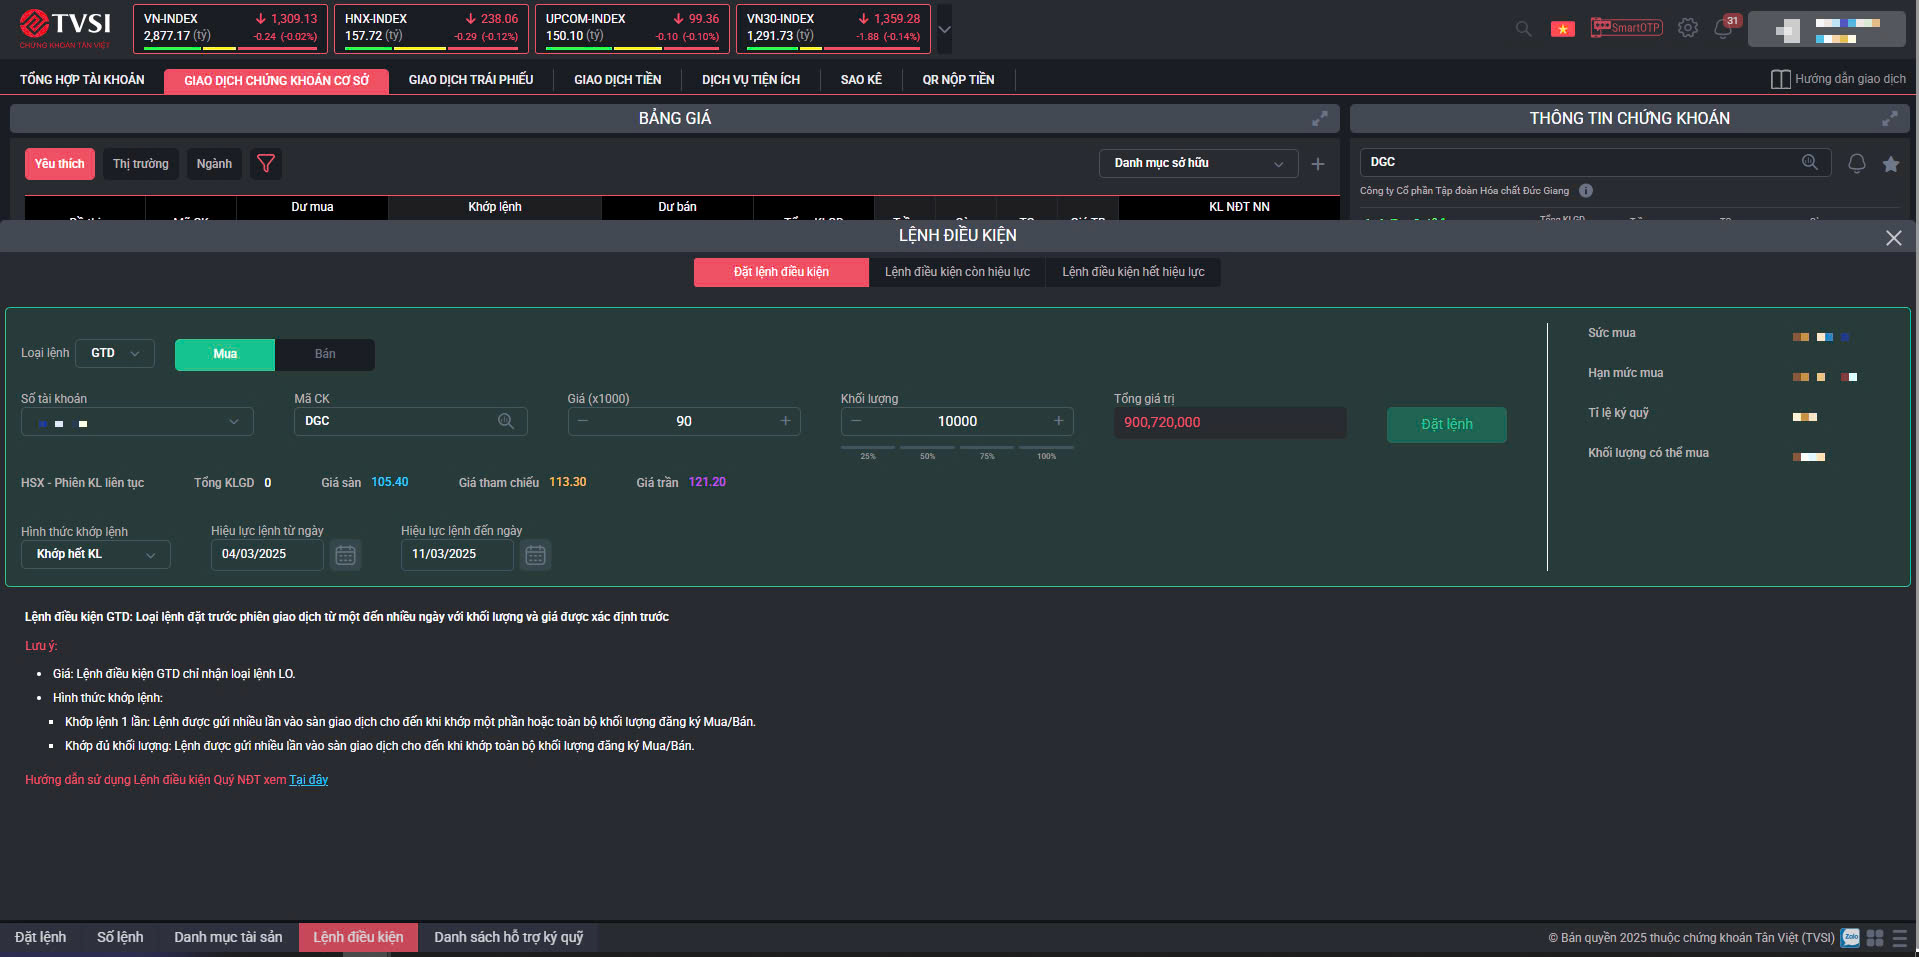Open the settings gear in the header
Image resolution: width=1919 pixels, height=957 pixels.
coord(1688,28)
